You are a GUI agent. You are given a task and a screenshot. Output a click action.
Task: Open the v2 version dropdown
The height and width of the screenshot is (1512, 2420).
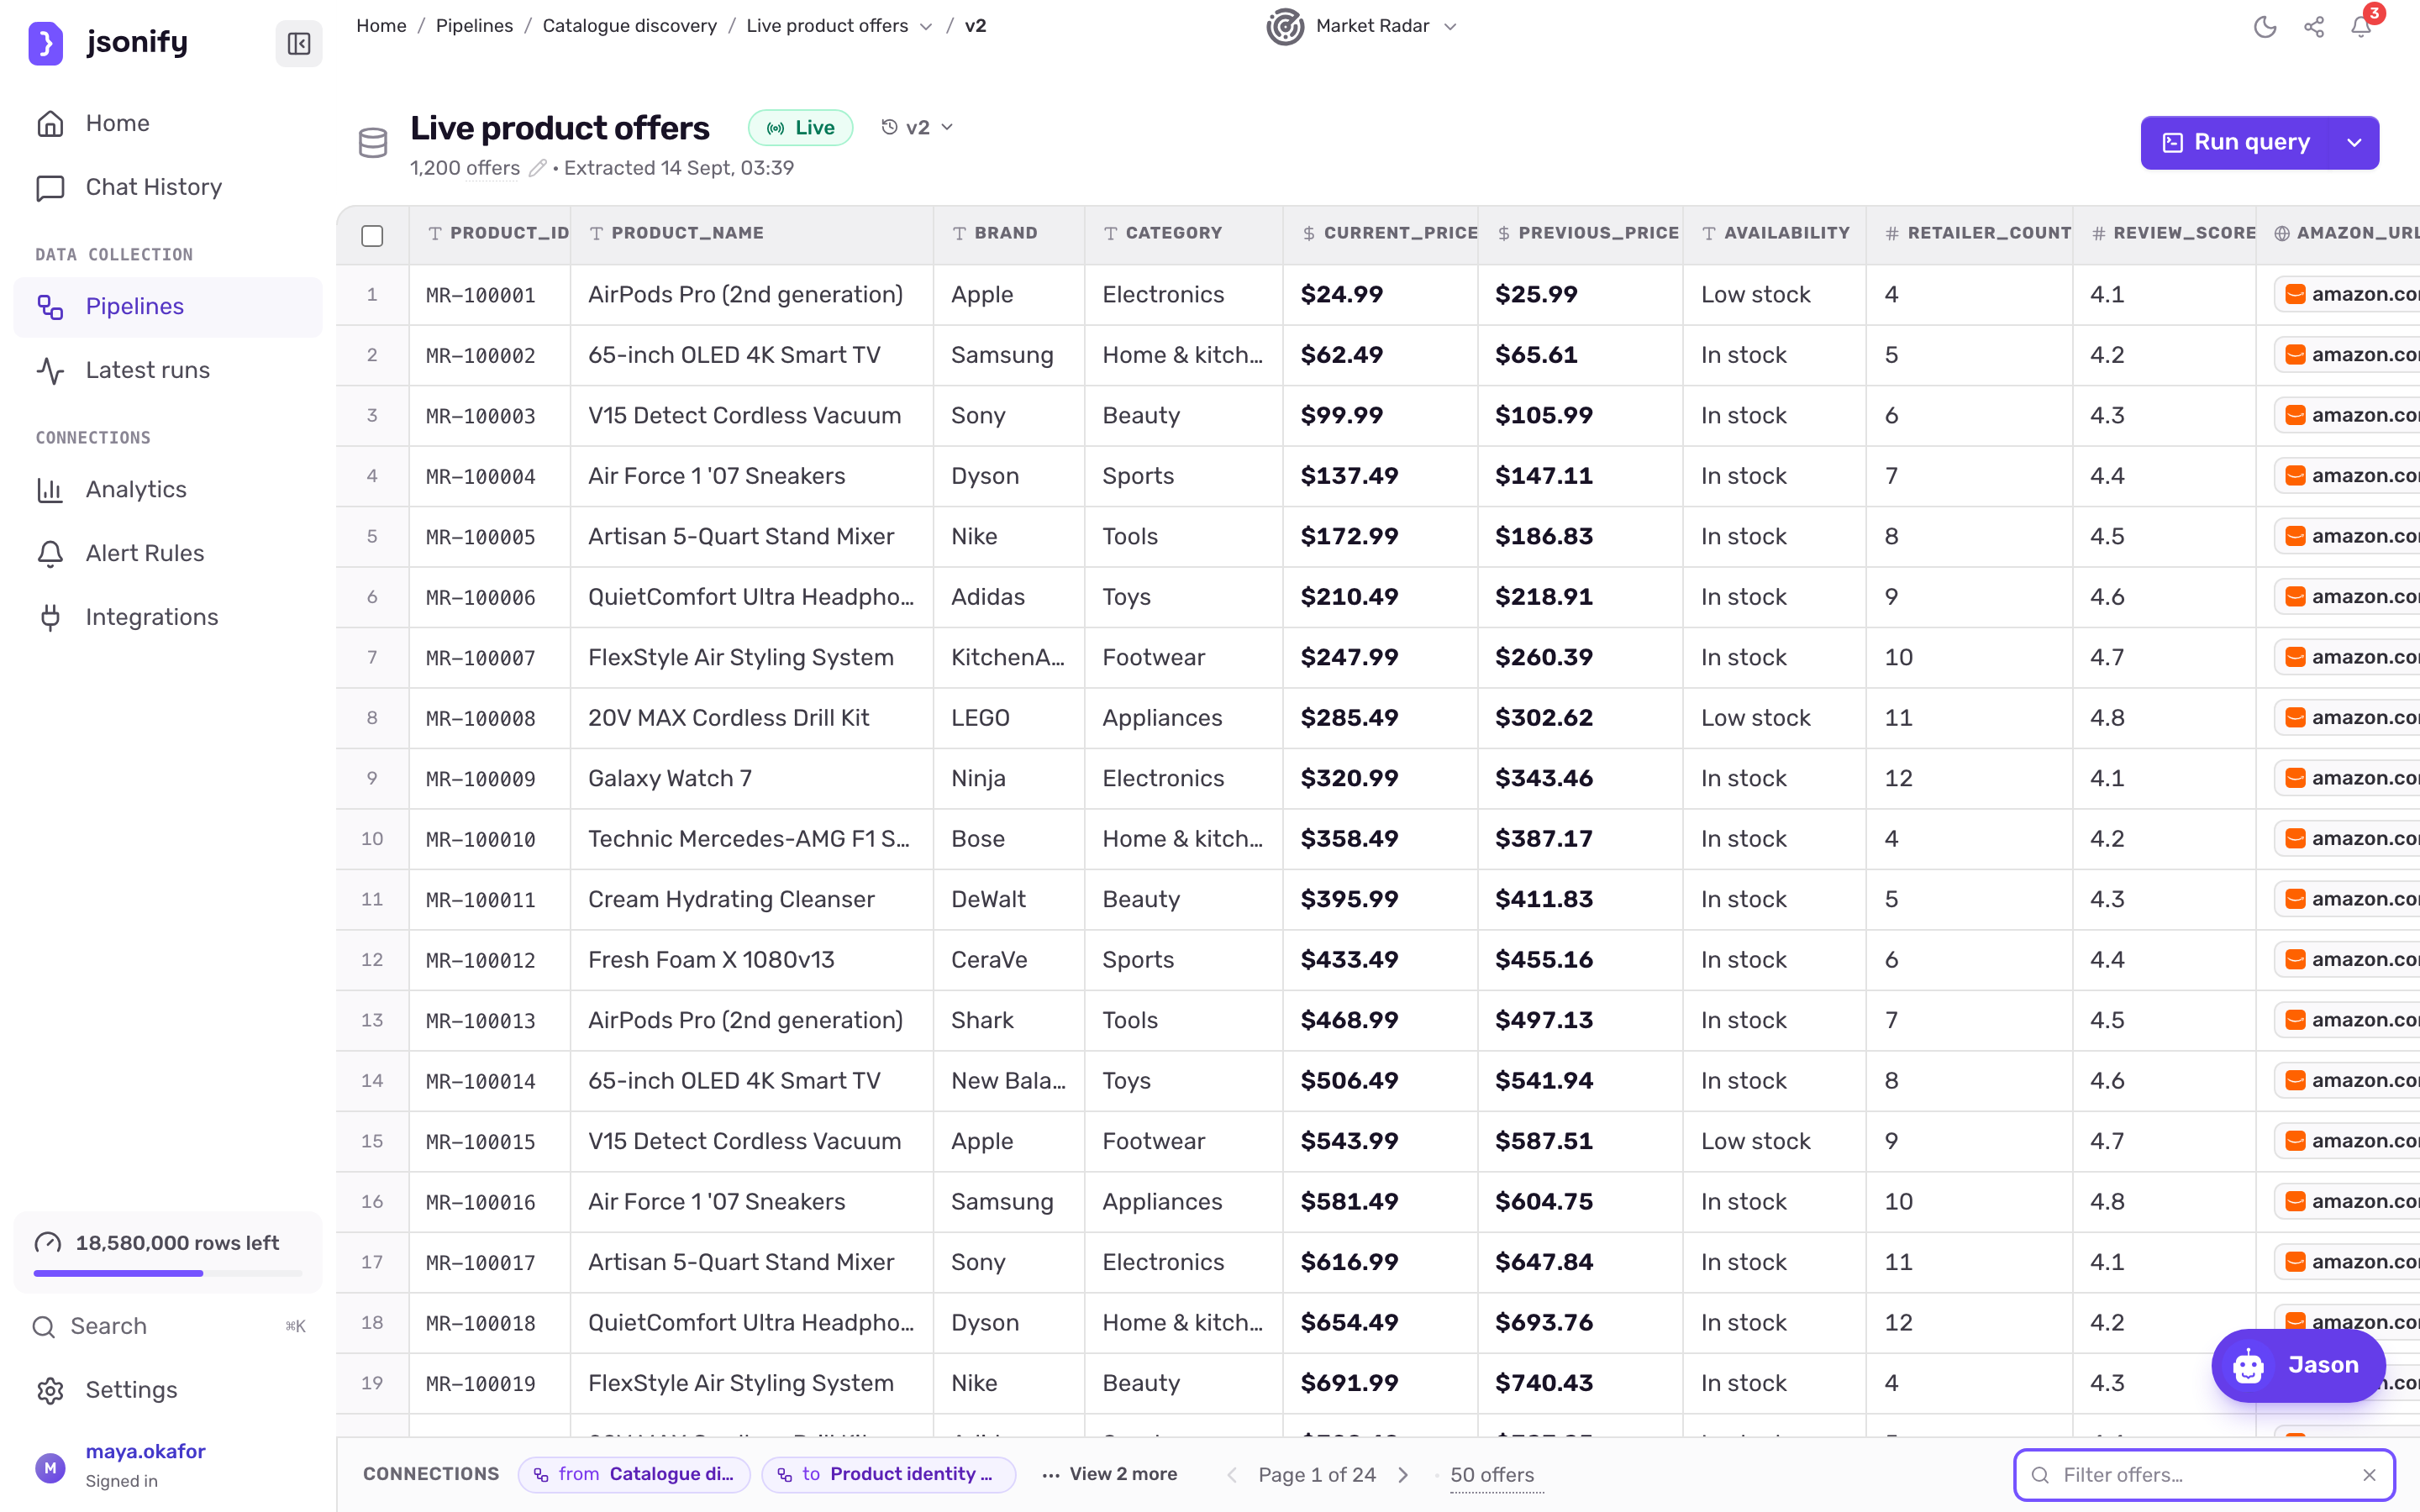tap(917, 127)
